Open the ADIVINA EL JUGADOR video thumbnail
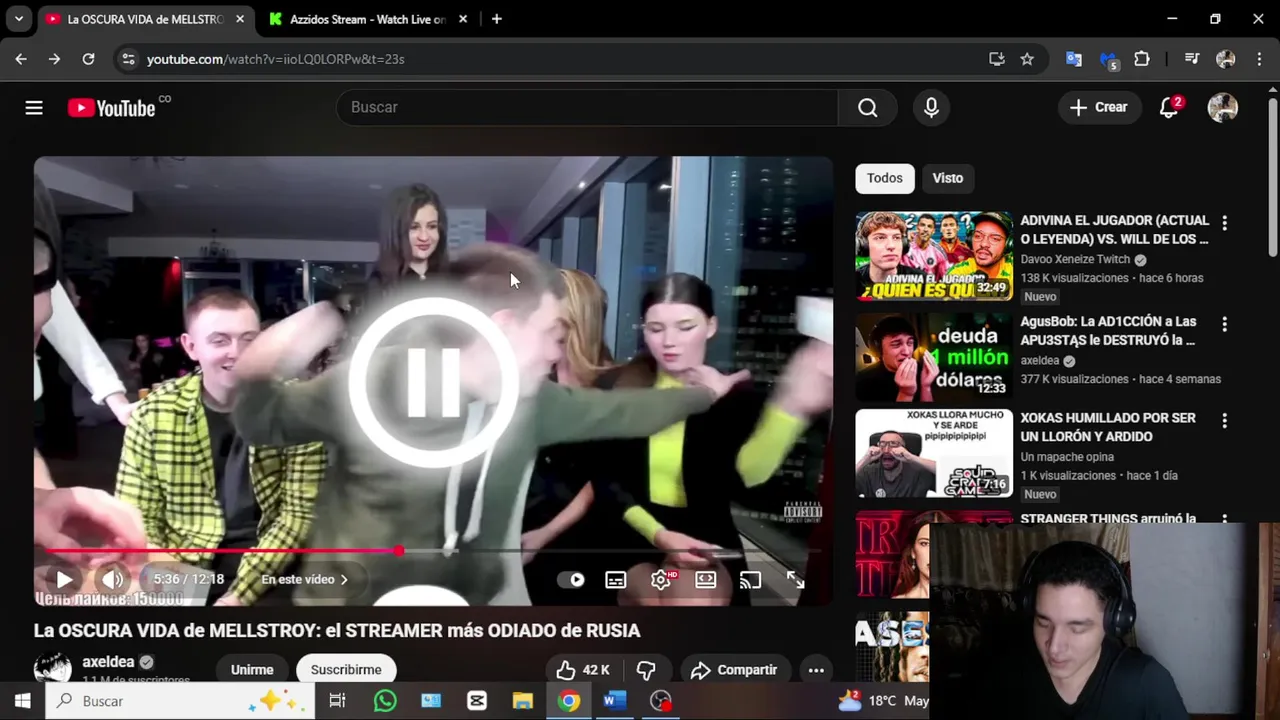This screenshot has height=720, width=1280. [x=934, y=256]
